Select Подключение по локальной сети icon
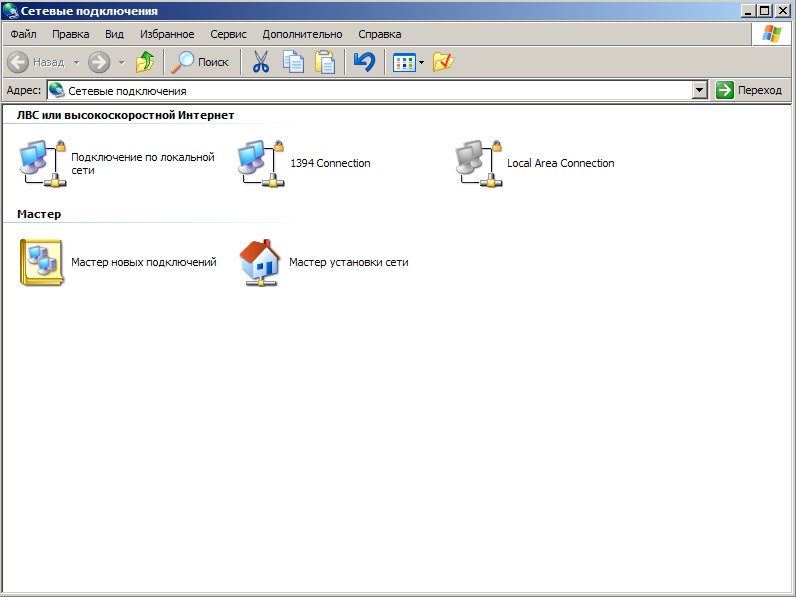796x597 pixels. pyautogui.click(x=43, y=163)
